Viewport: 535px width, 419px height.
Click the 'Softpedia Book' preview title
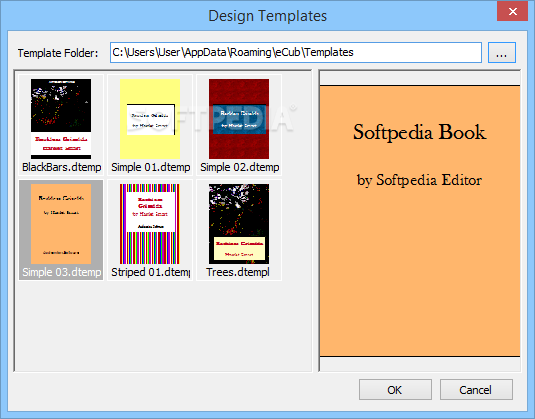[419, 132]
